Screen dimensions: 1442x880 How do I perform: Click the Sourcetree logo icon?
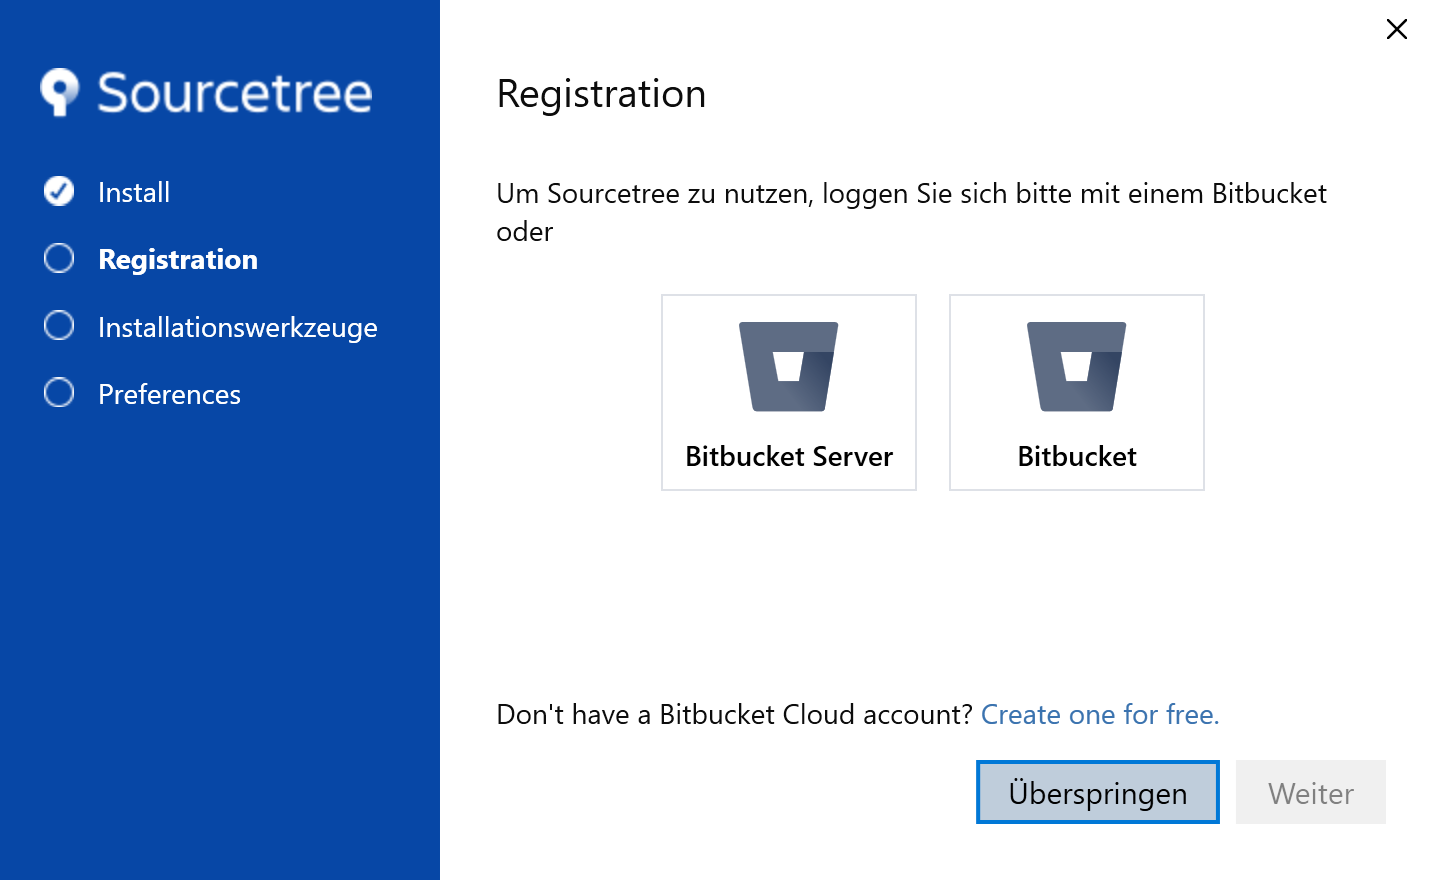point(60,92)
